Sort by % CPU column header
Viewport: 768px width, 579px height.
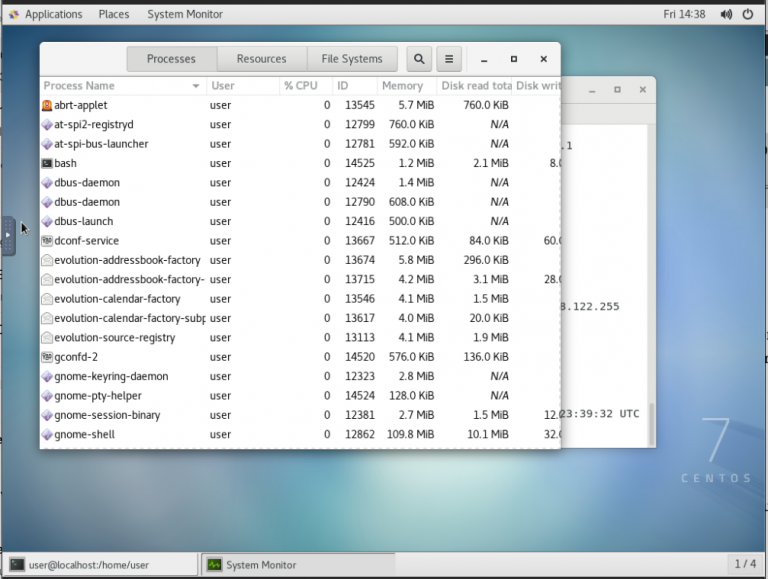(x=305, y=86)
